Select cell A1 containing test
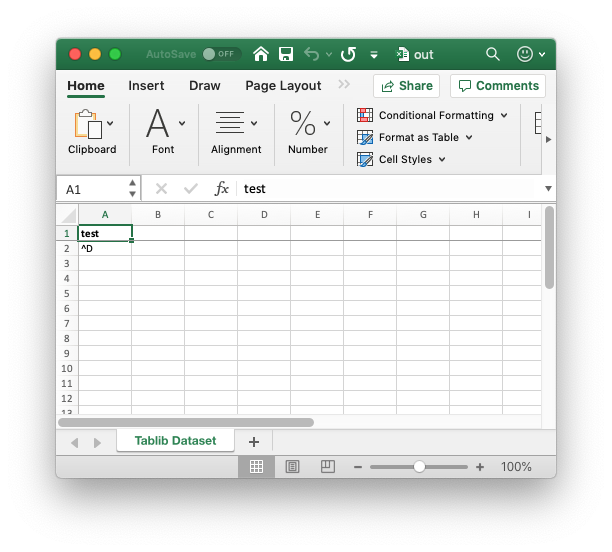612x552 pixels. point(105,233)
